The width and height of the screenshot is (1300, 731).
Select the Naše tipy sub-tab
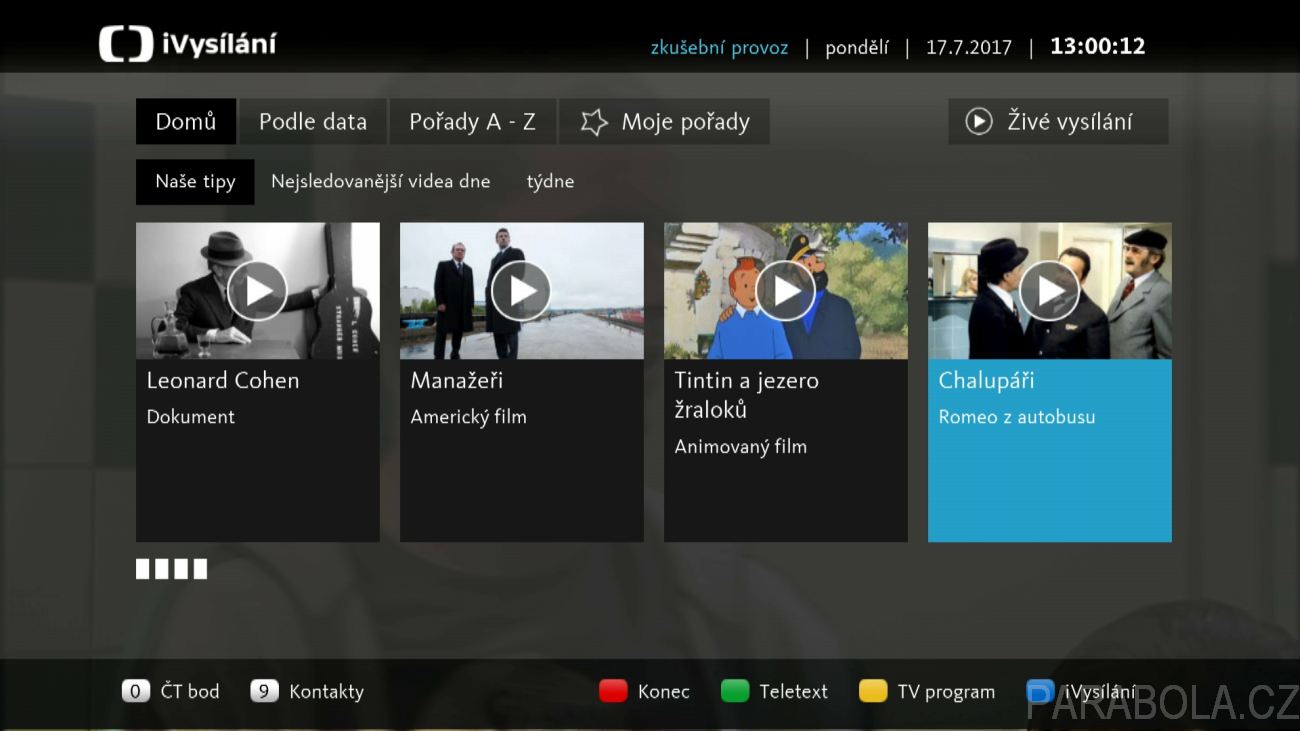pos(195,182)
